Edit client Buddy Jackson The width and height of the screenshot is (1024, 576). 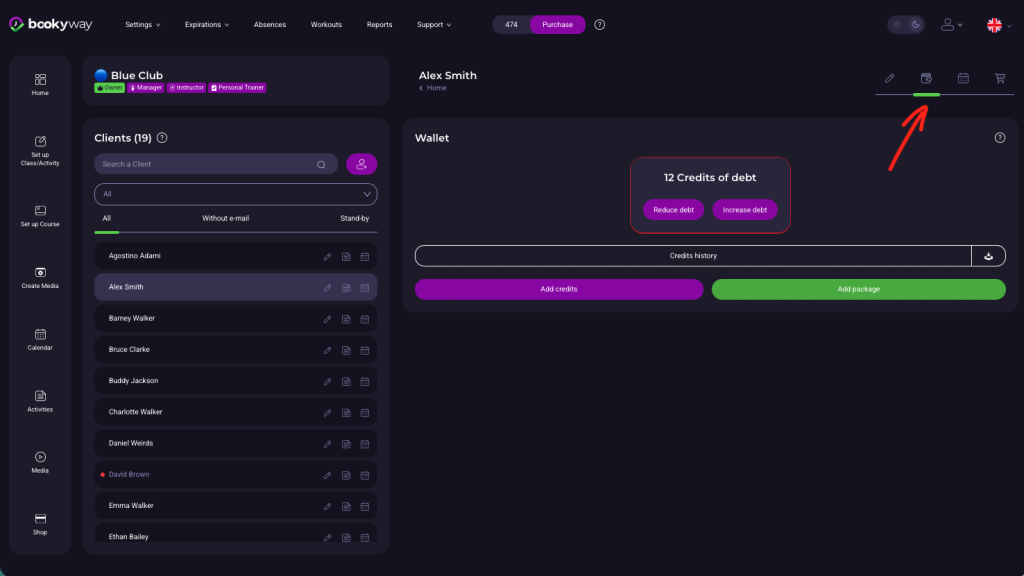coord(327,381)
